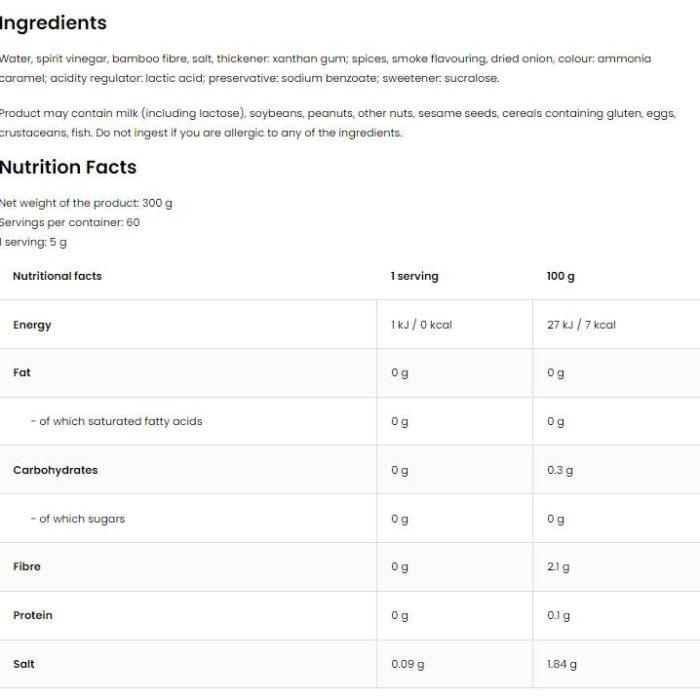The width and height of the screenshot is (700, 700).
Task: Click the Nutrition Facts heading
Action: pyautogui.click(x=68, y=167)
